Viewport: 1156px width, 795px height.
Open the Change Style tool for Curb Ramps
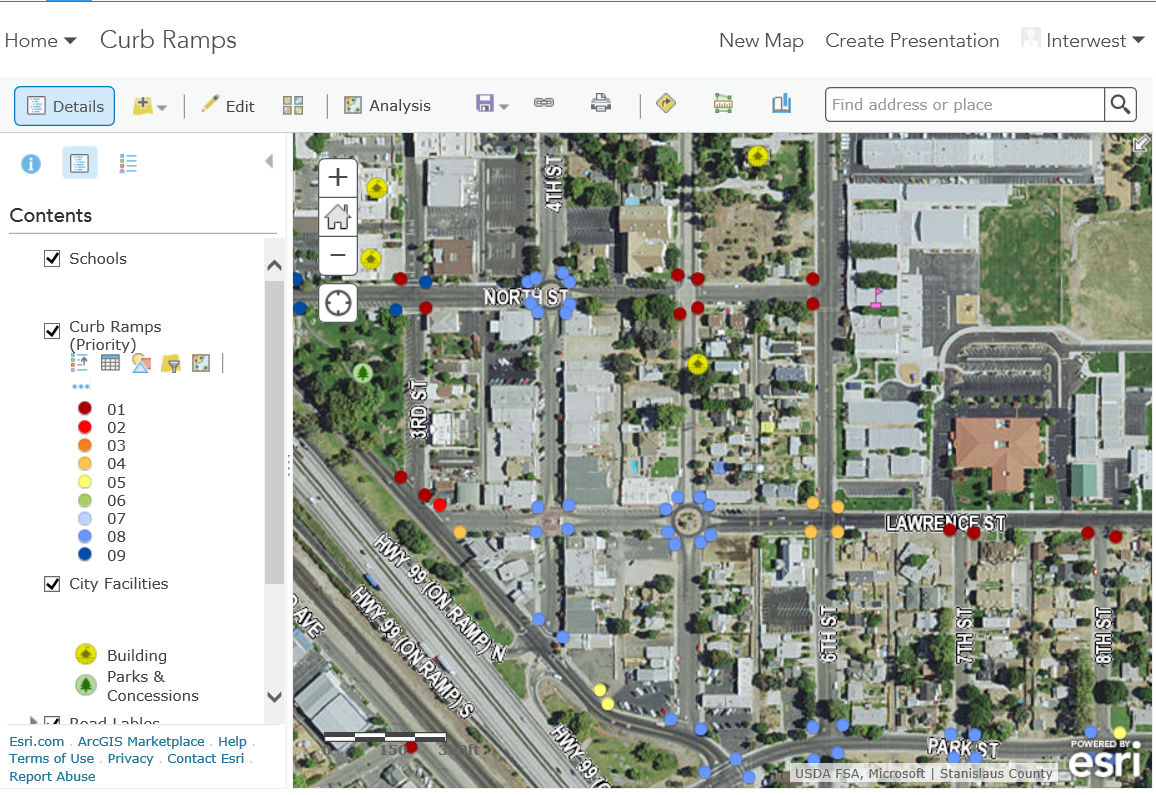click(x=140, y=362)
